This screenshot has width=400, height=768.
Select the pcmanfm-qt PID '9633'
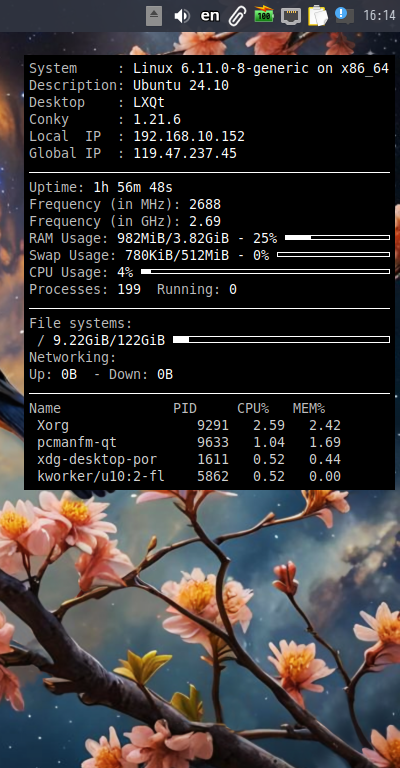click(213, 443)
